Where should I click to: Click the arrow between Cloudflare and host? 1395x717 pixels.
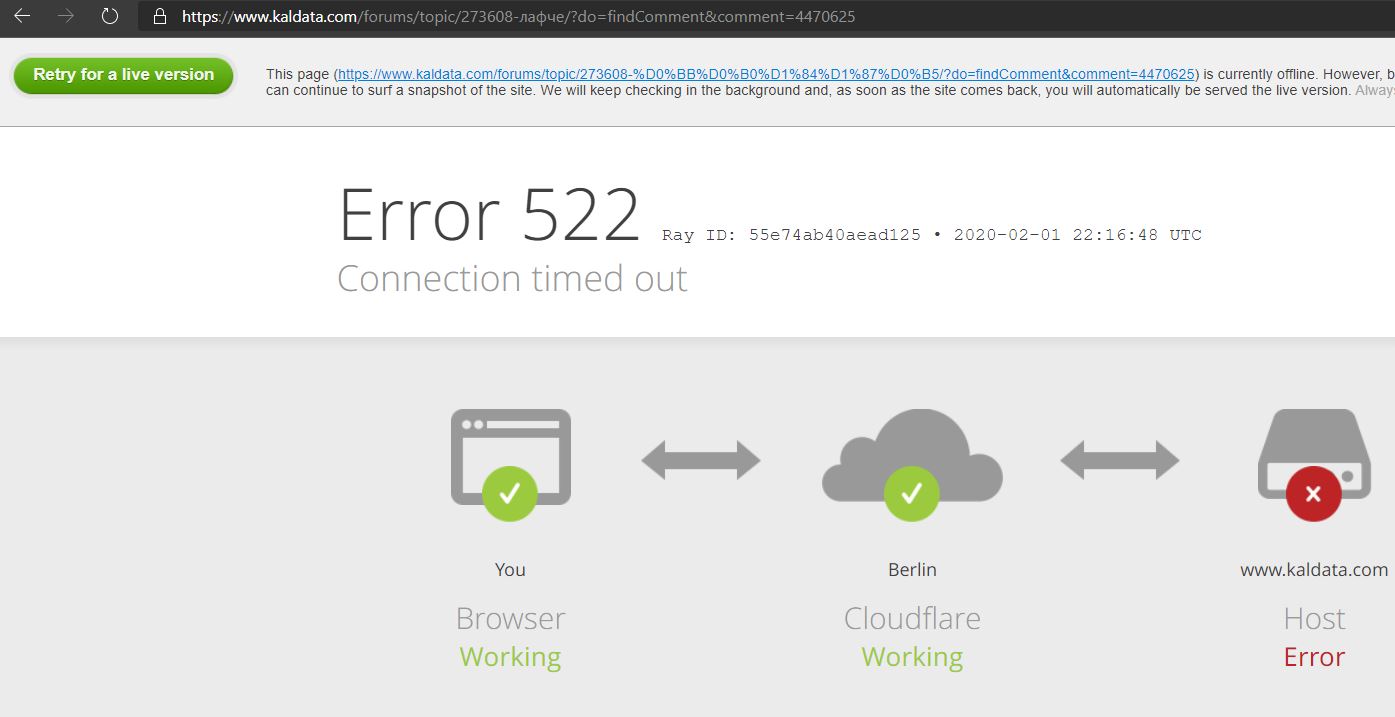point(1120,460)
